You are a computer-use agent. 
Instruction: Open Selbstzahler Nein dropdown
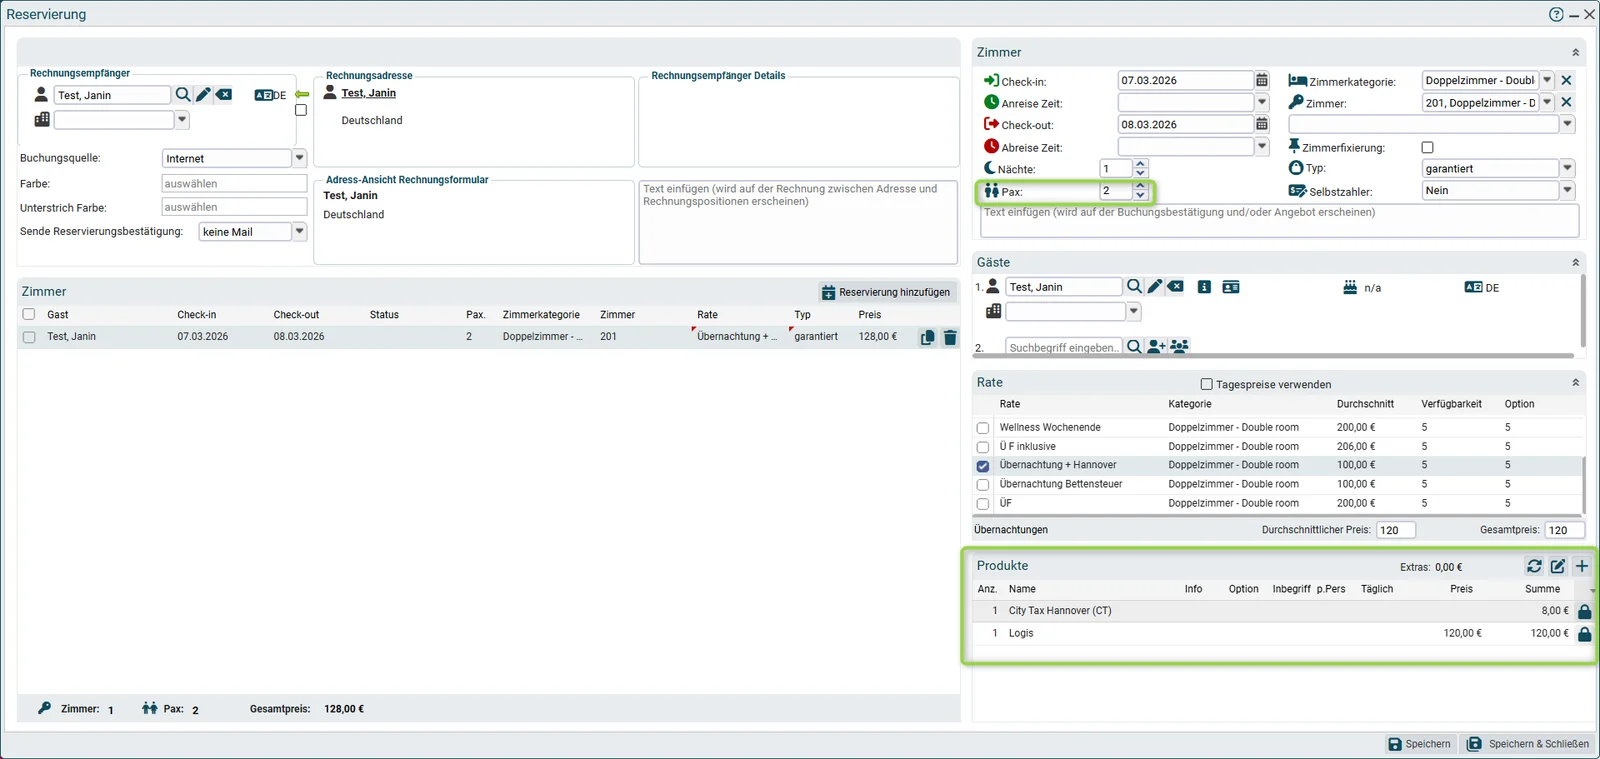[x=1567, y=190]
